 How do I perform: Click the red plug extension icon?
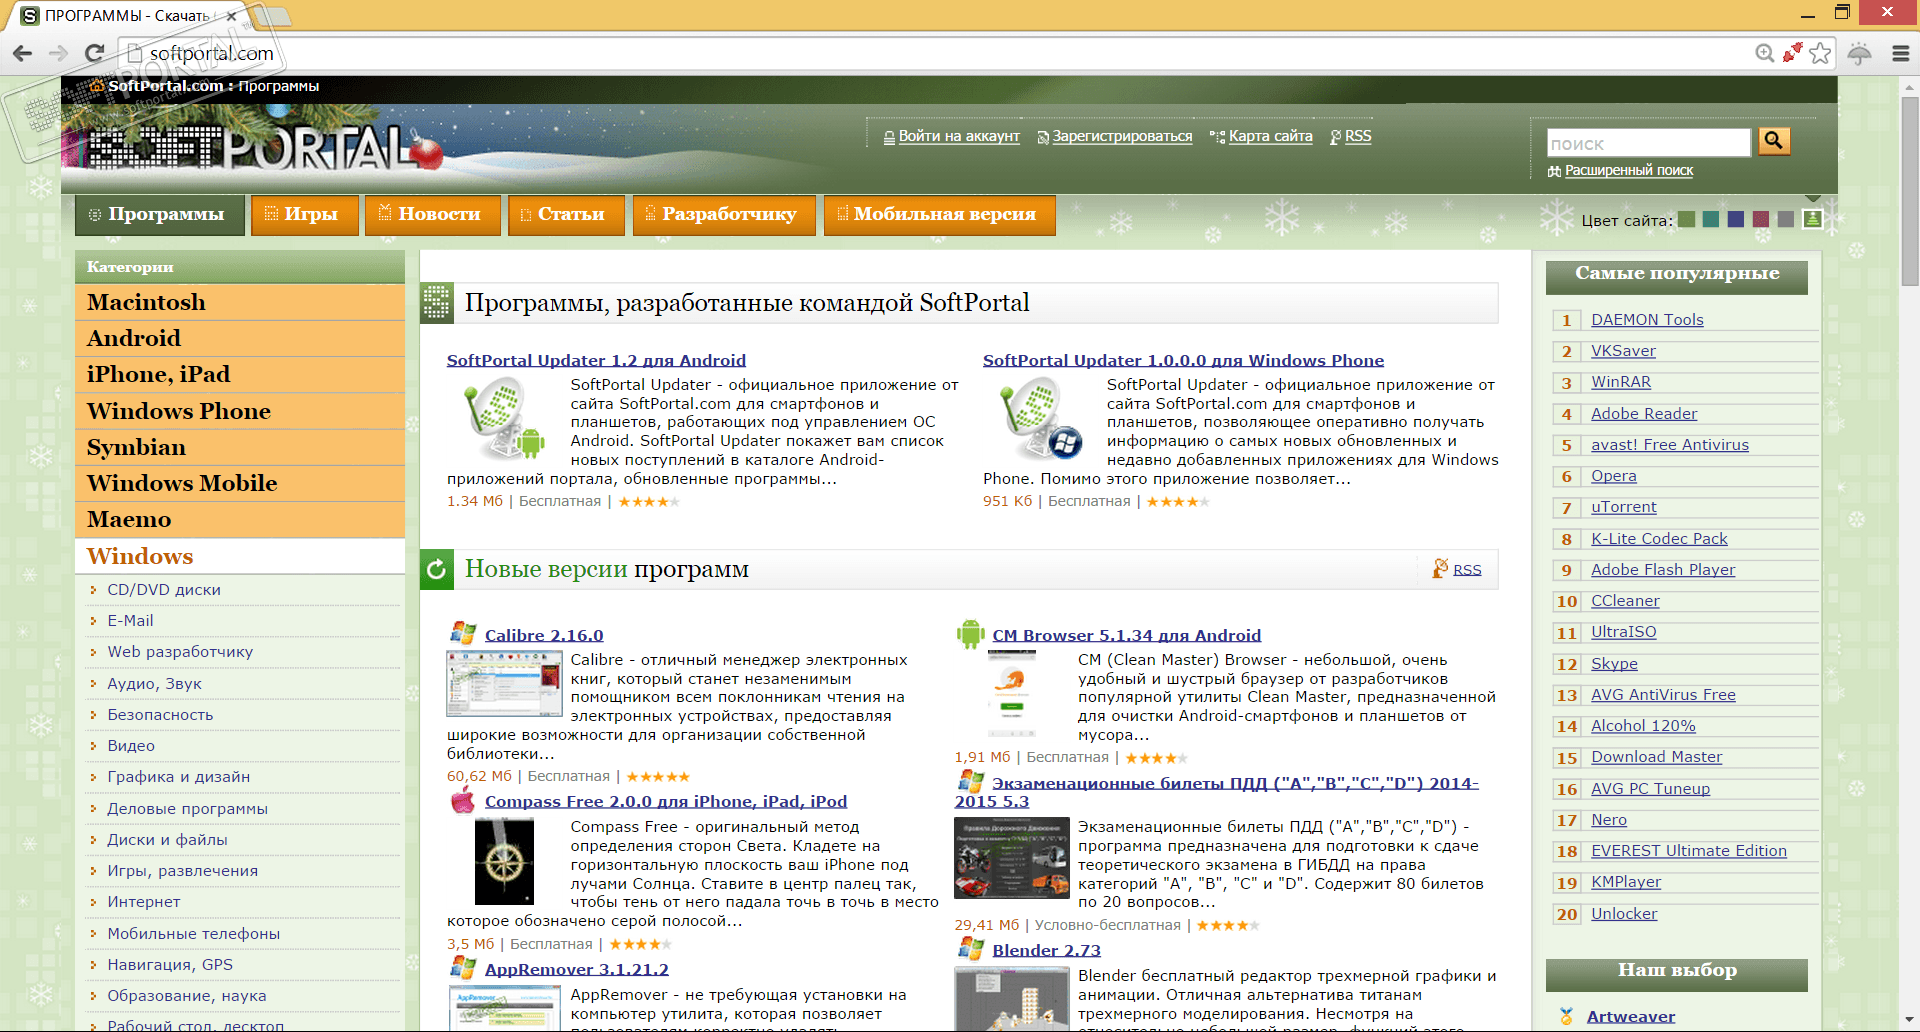coord(1792,52)
